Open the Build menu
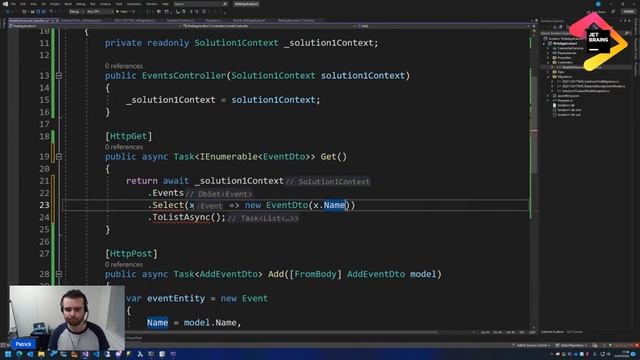640x360 pixels. coord(68,4)
